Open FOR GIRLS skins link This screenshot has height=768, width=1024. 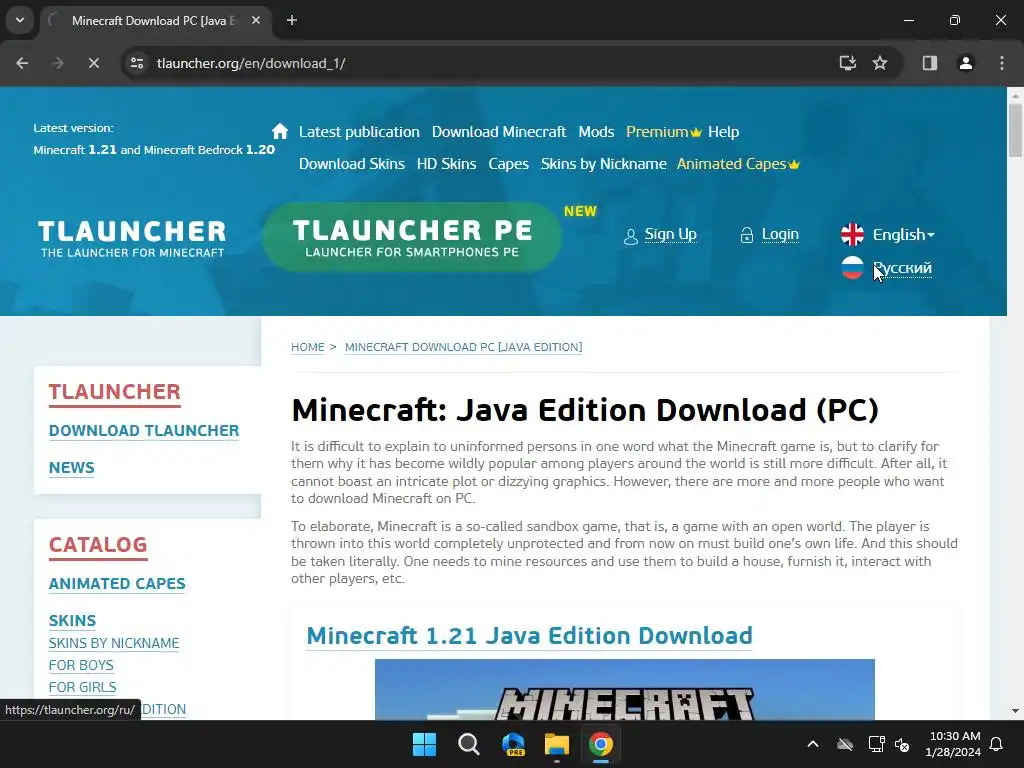pos(82,688)
